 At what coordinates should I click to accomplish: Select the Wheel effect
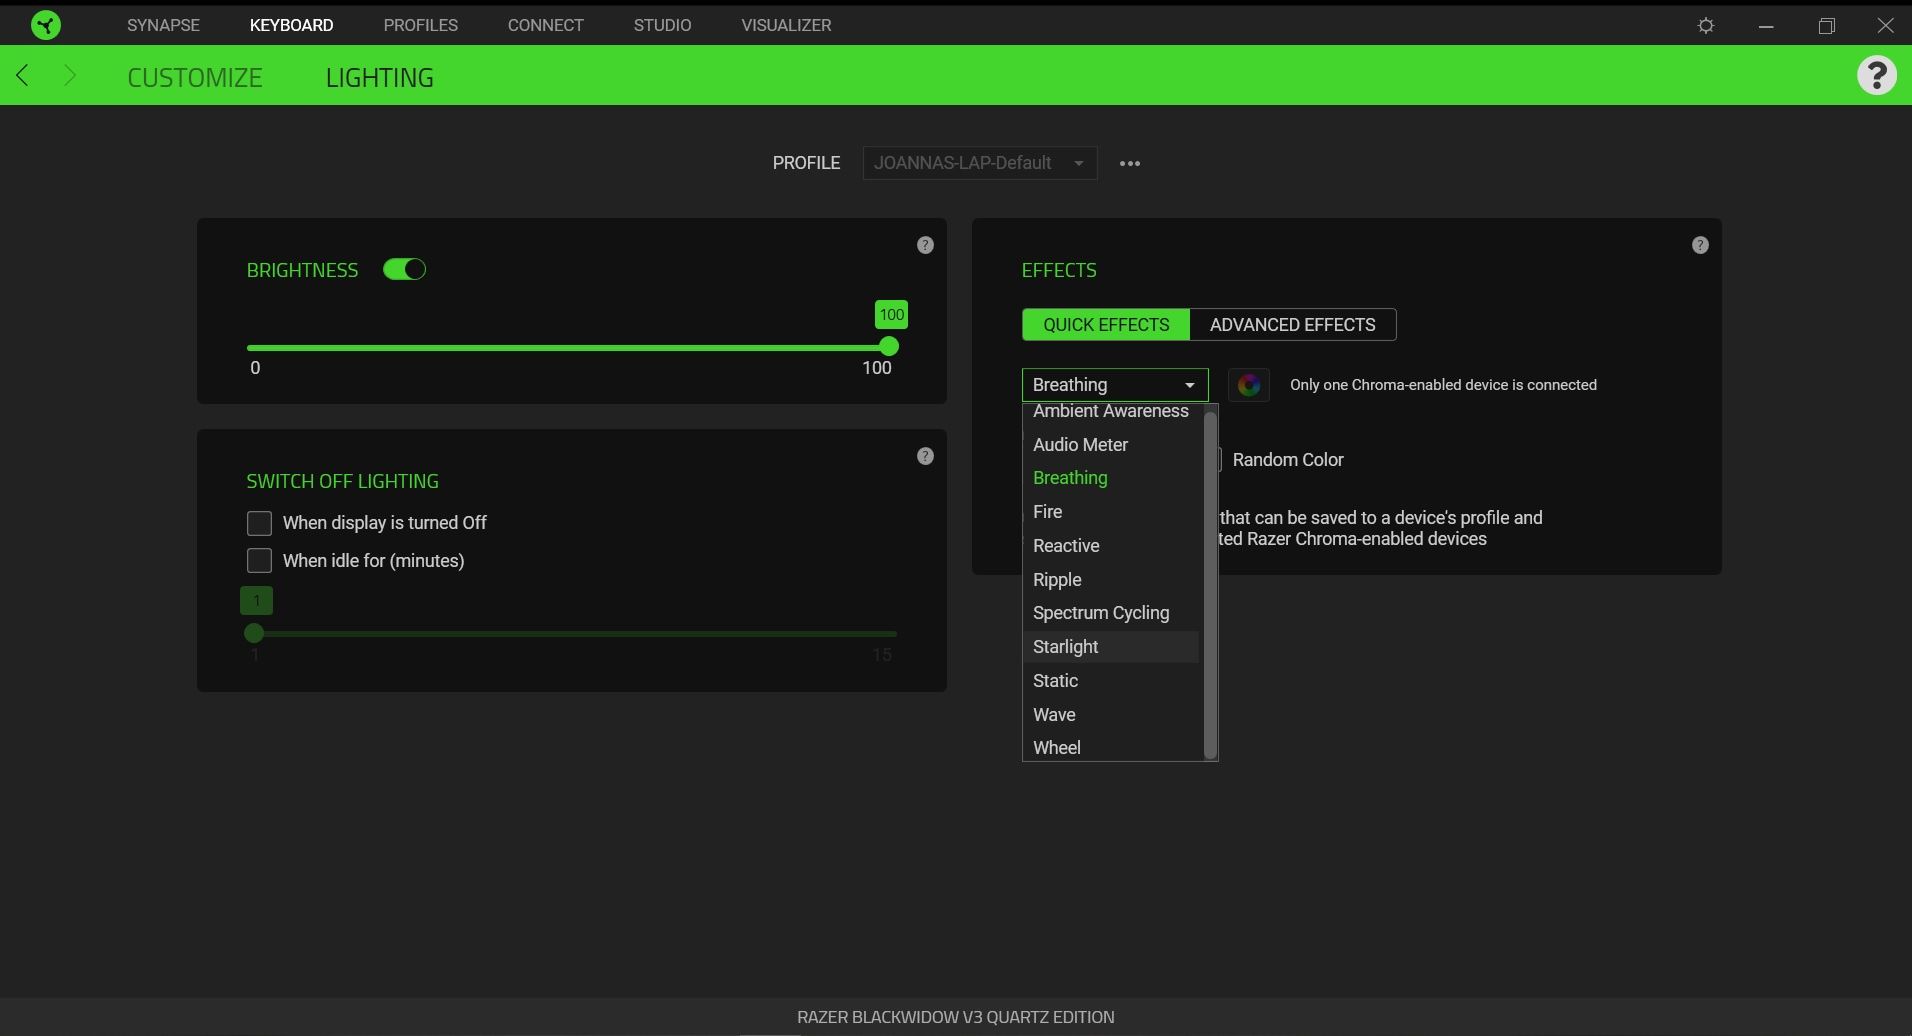coord(1111,748)
